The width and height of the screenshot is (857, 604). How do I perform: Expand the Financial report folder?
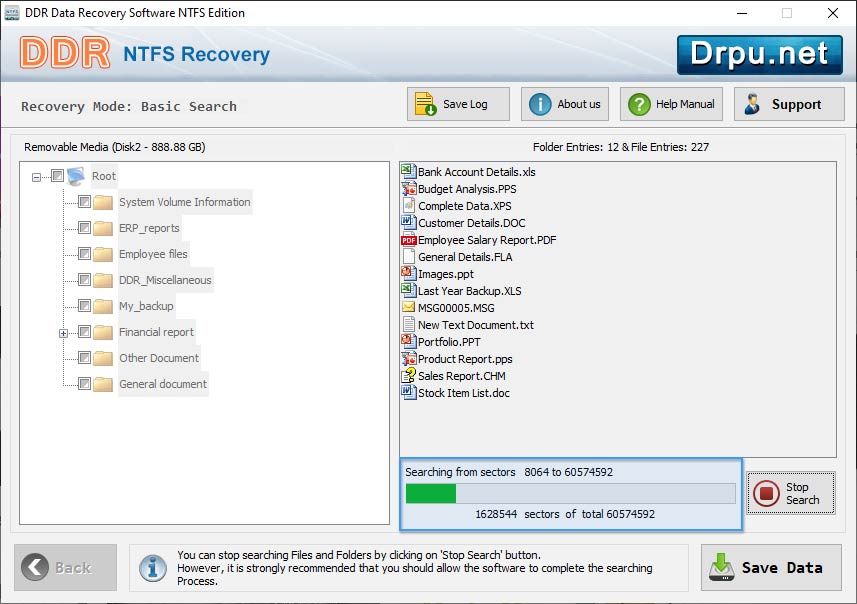pyautogui.click(x=63, y=333)
